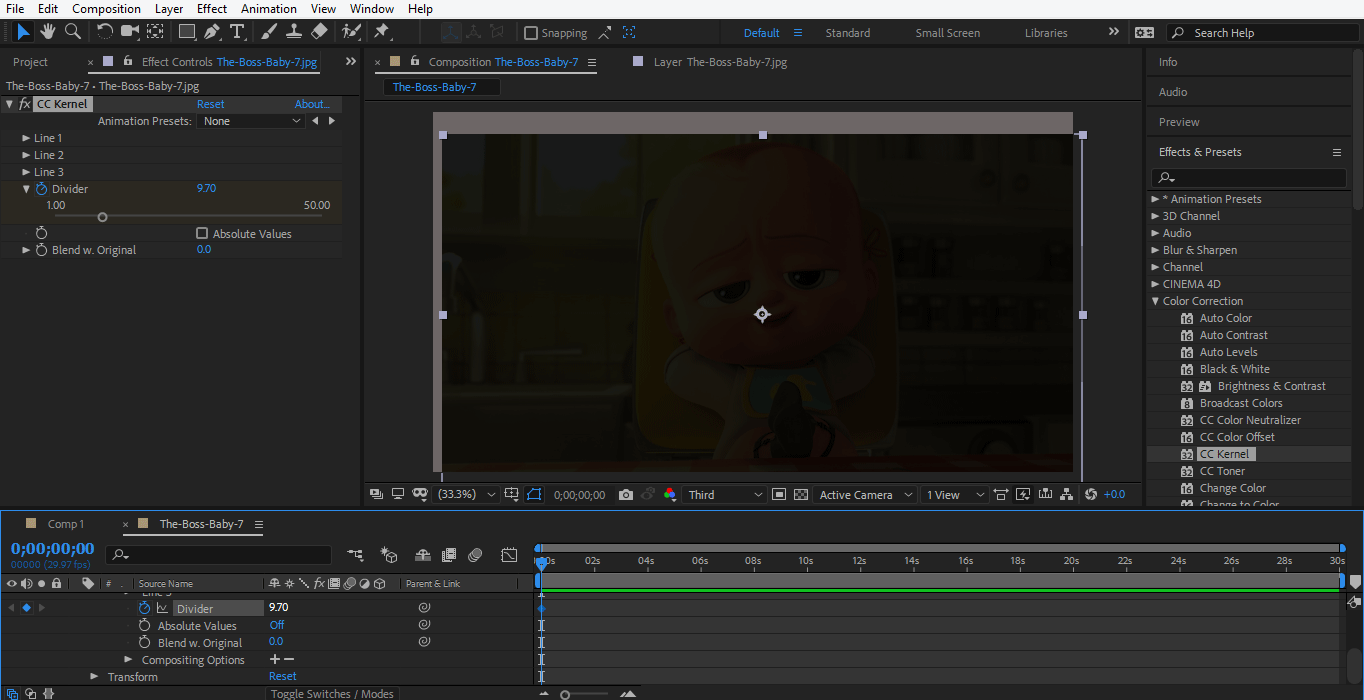Screen dimensions: 1364x700
Task: Toggle the Snapping checkbox
Action: pyautogui.click(x=531, y=32)
